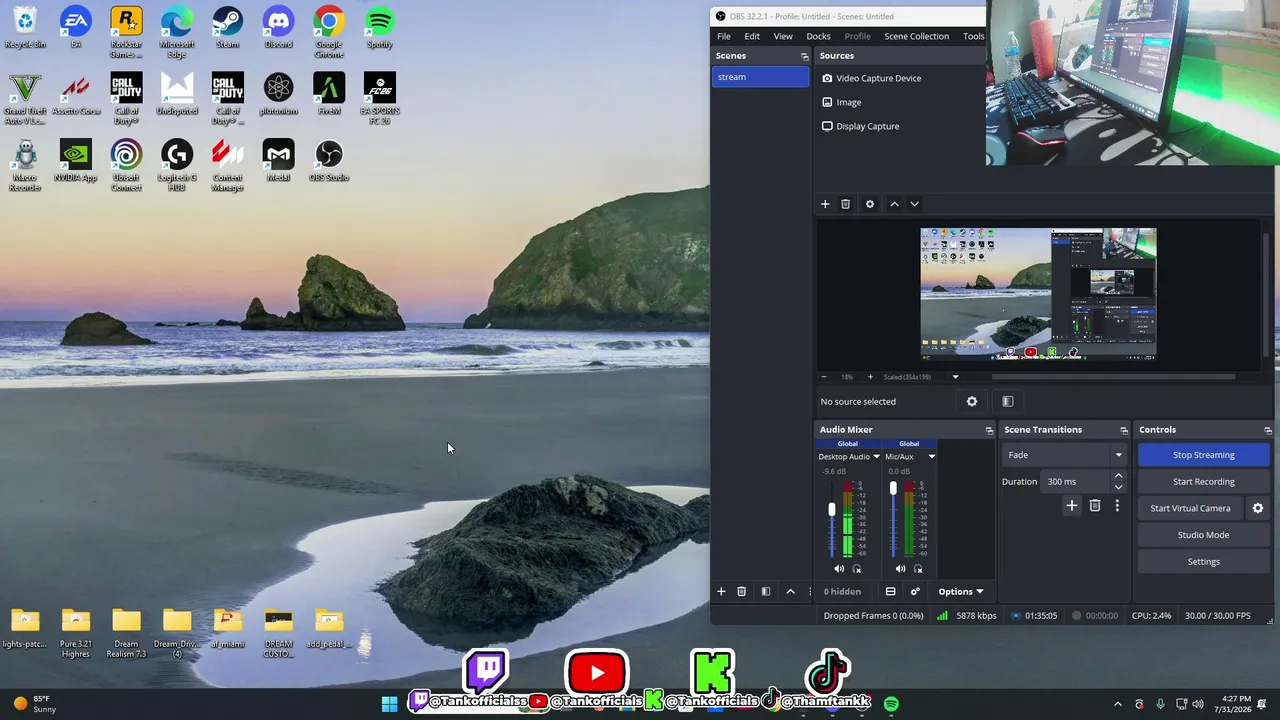The height and width of the screenshot is (720, 1280).
Task: Adjust Desktop Audio volume fader
Action: (831, 509)
